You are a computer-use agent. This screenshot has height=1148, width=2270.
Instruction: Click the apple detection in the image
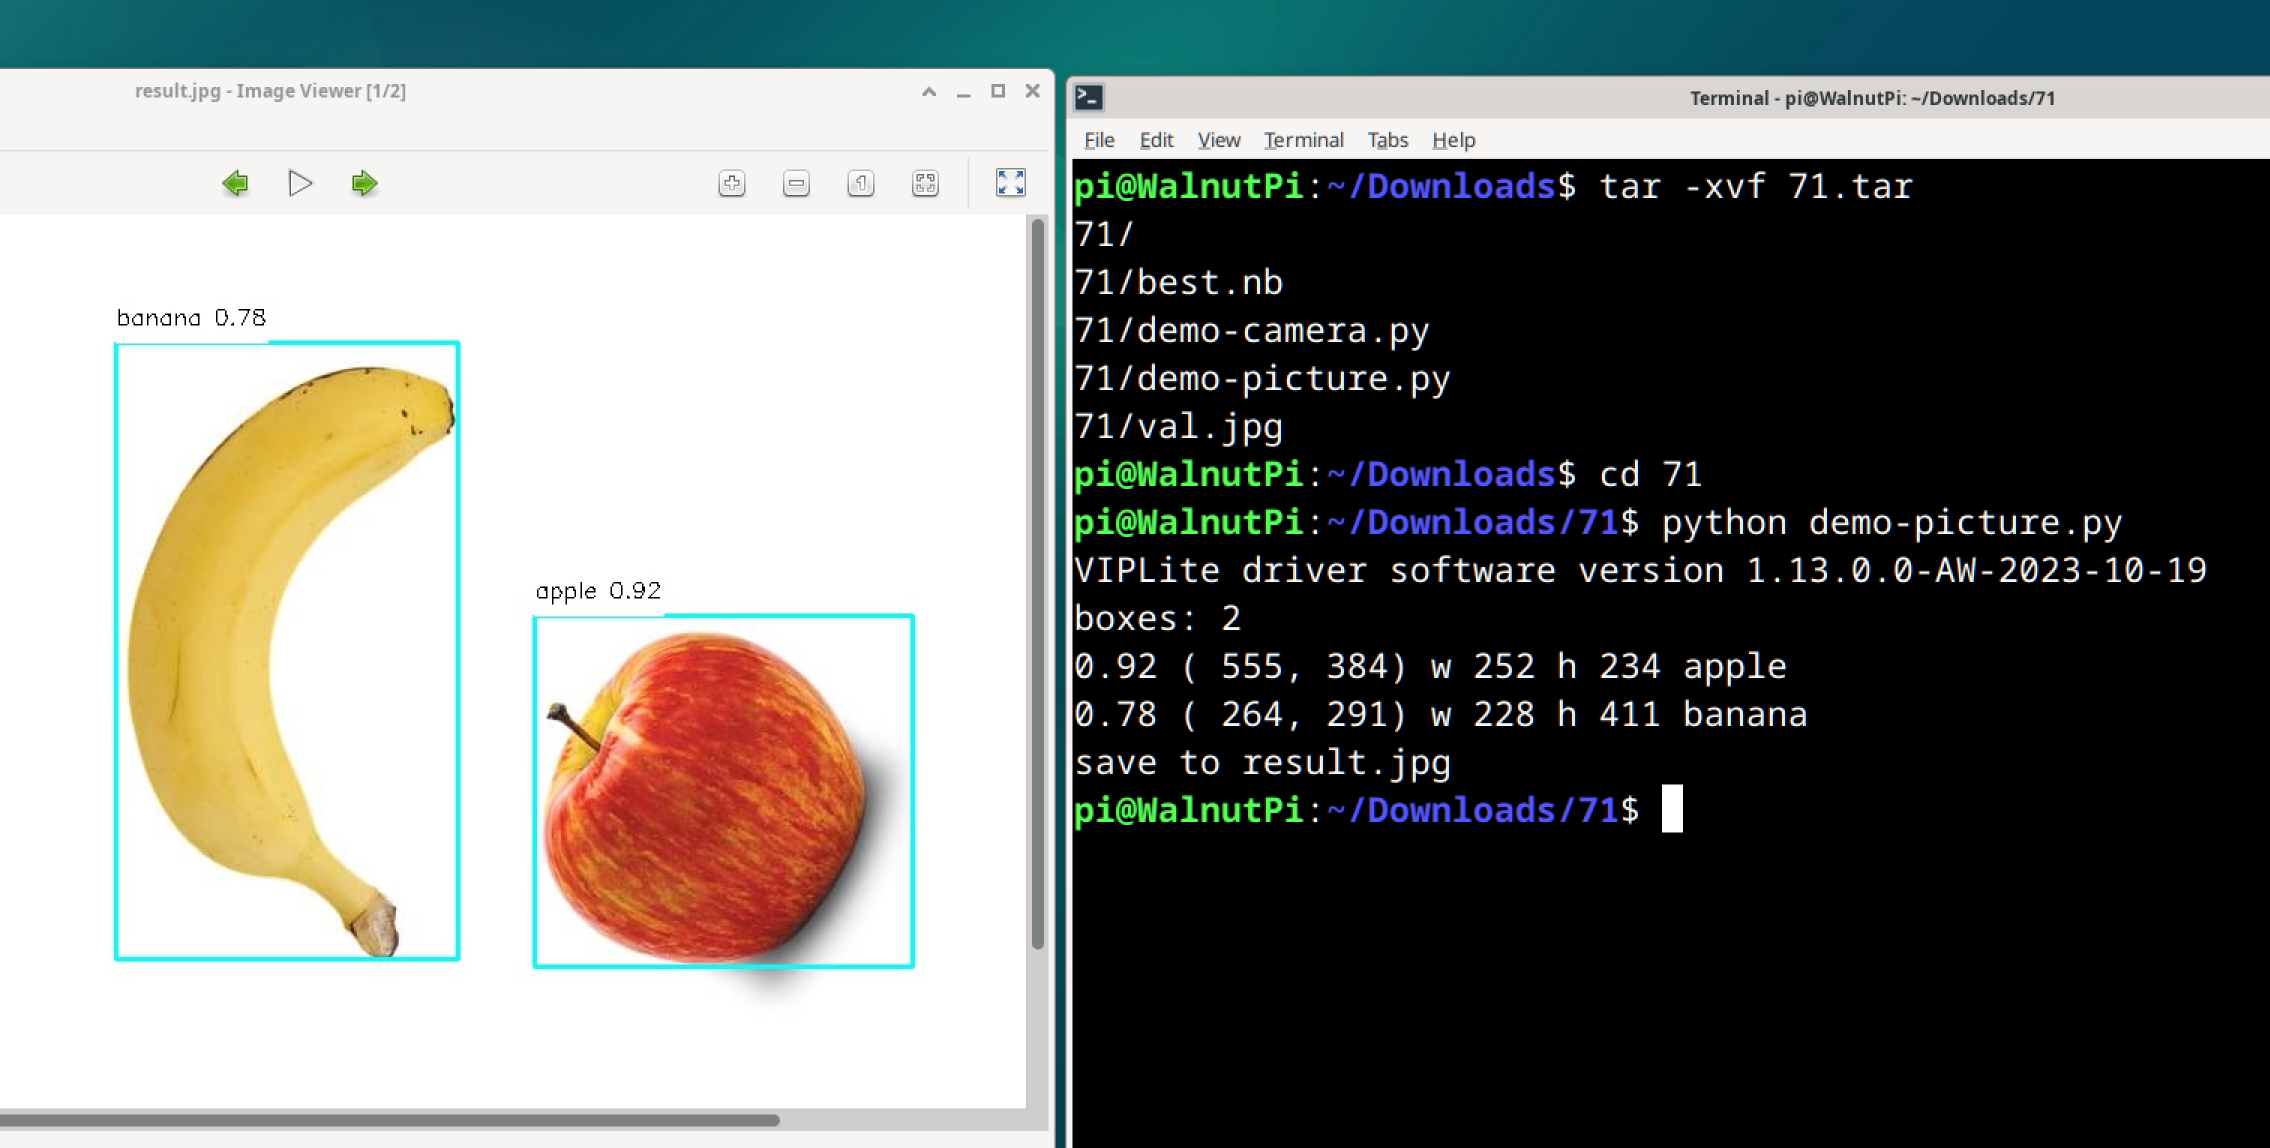coord(723,791)
